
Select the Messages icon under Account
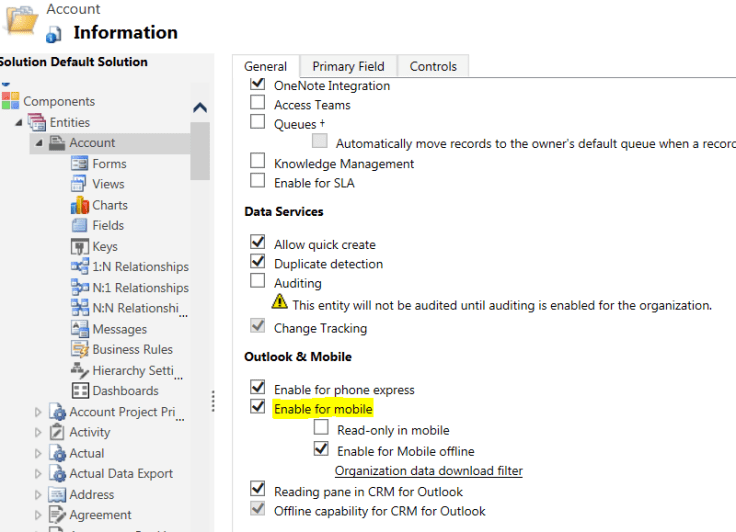(x=80, y=329)
